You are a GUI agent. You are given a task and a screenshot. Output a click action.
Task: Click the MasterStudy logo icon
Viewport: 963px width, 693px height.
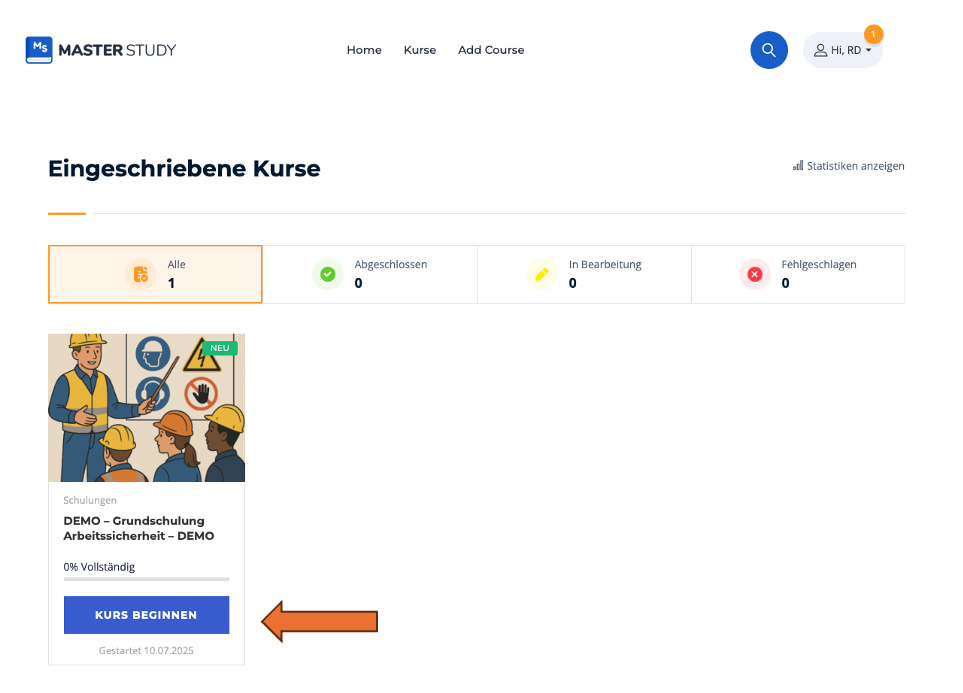click(39, 50)
